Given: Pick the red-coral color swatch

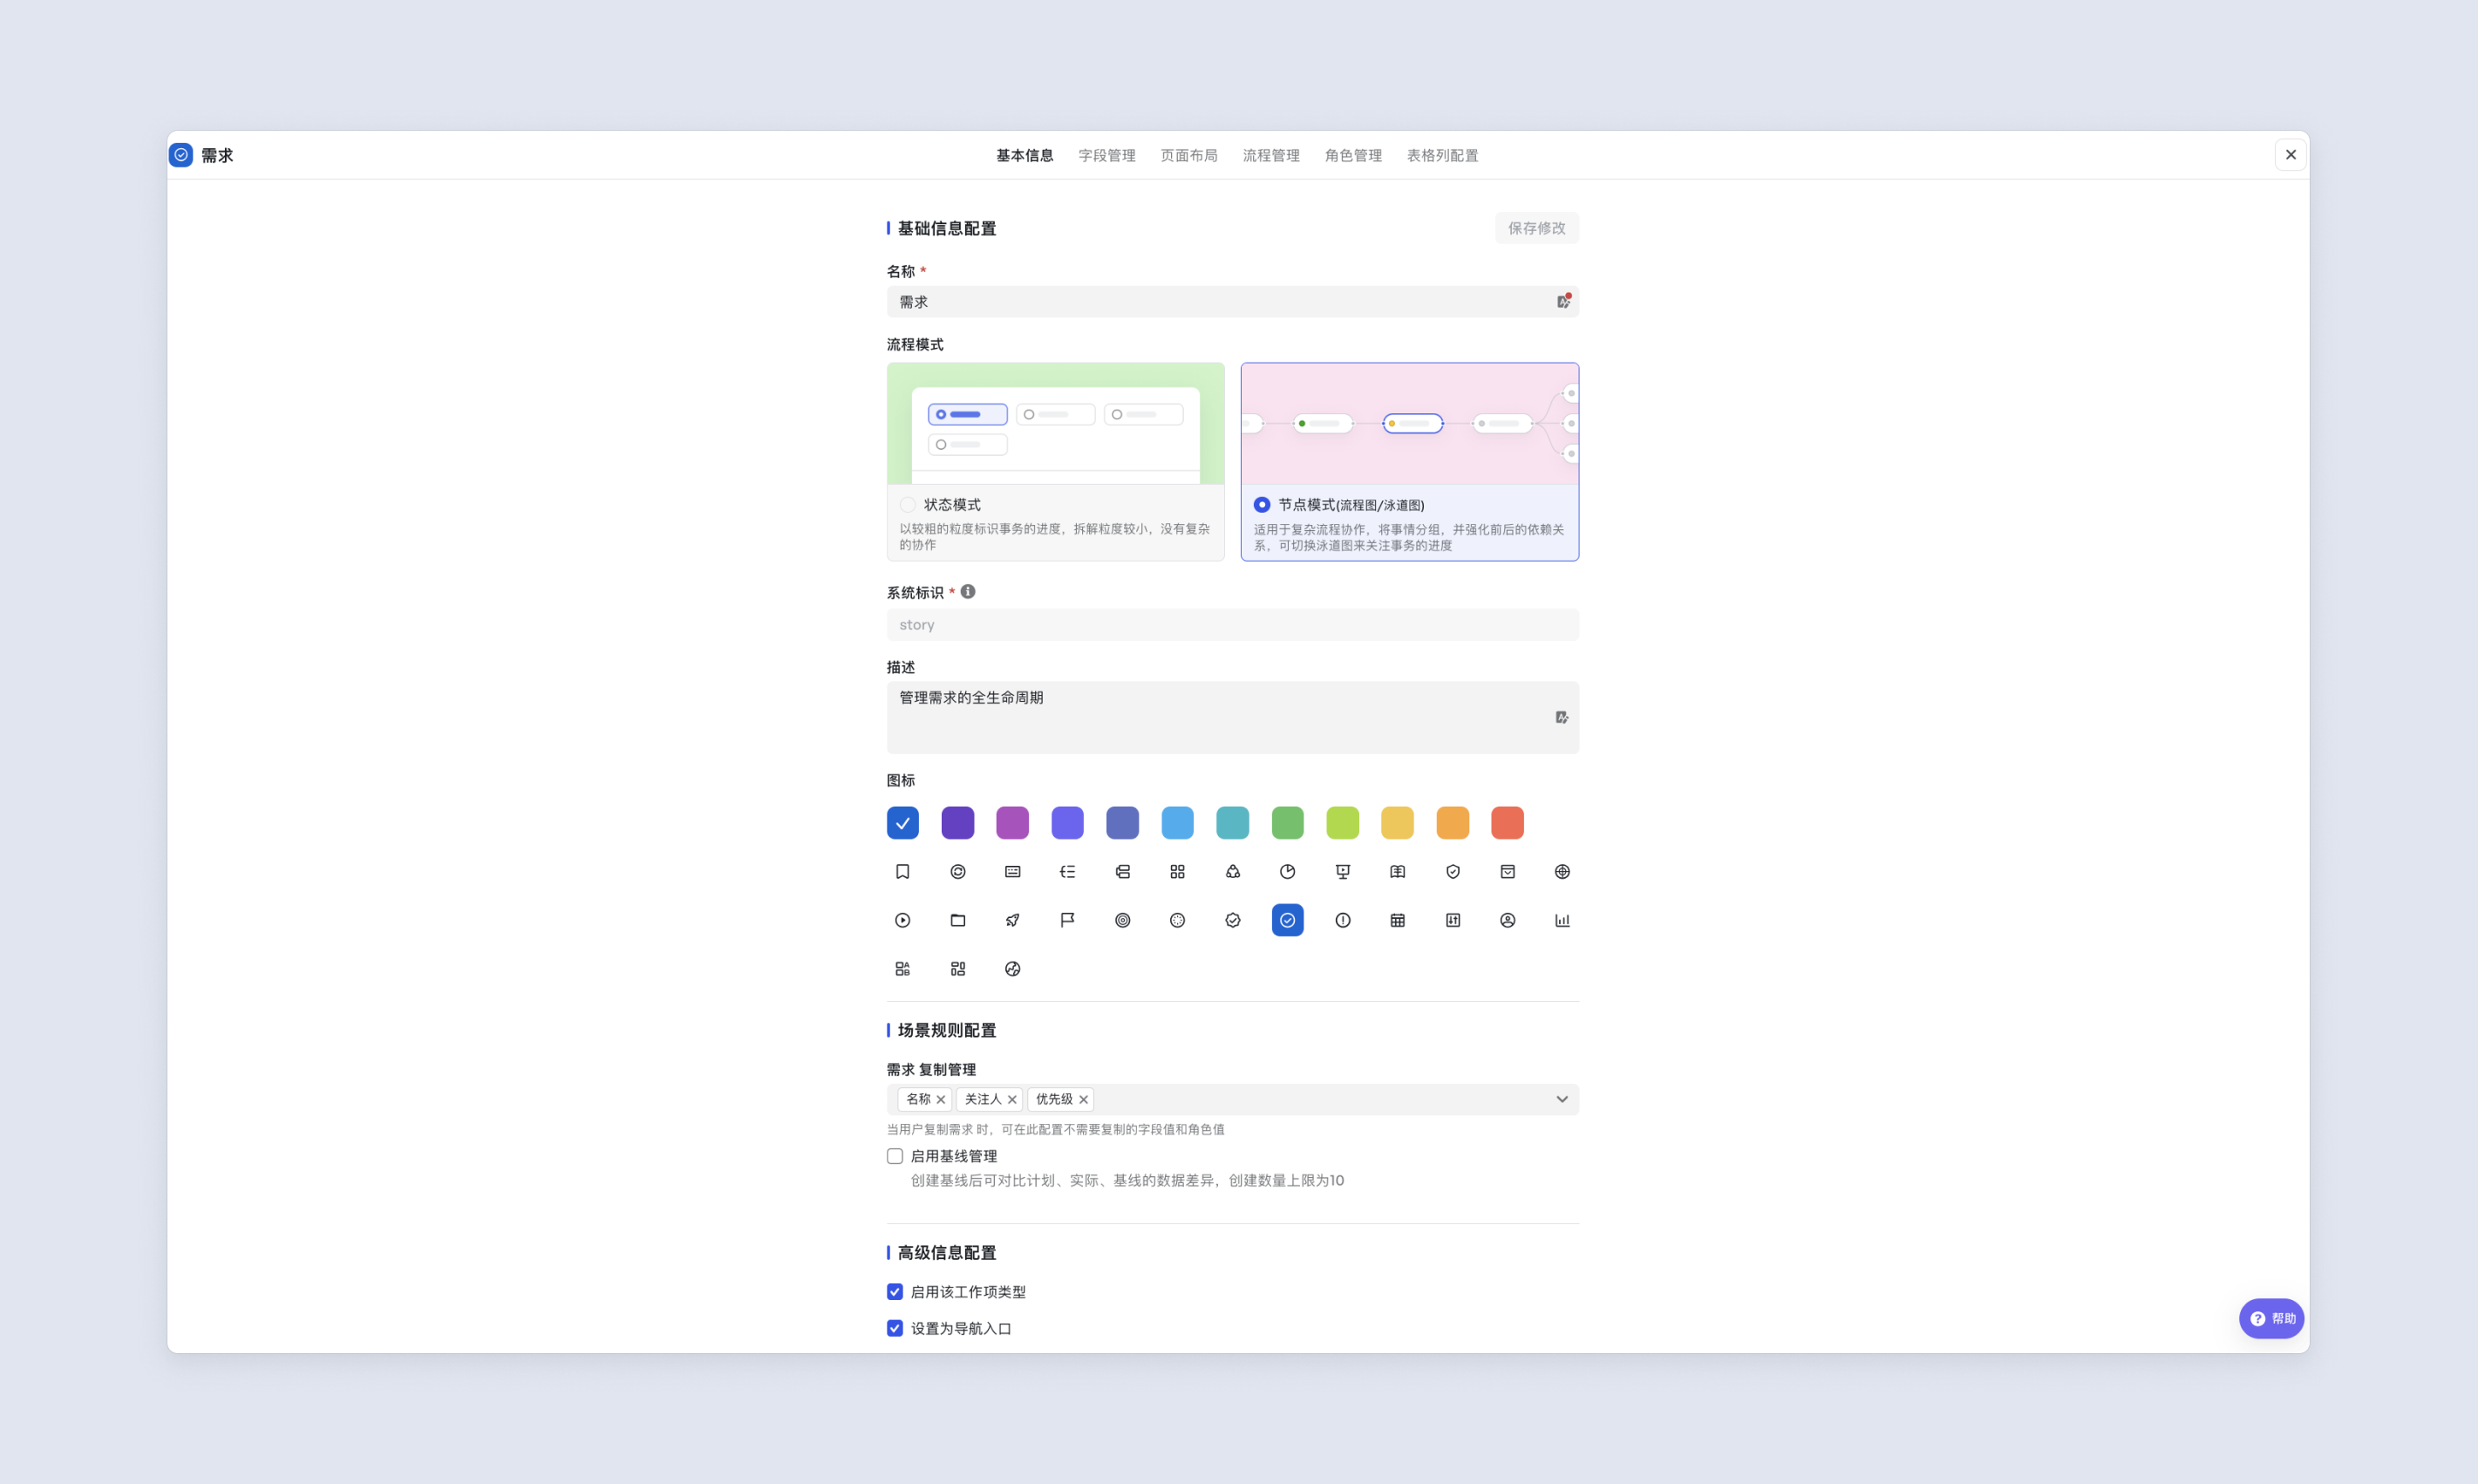Looking at the screenshot, I should (x=1507, y=822).
